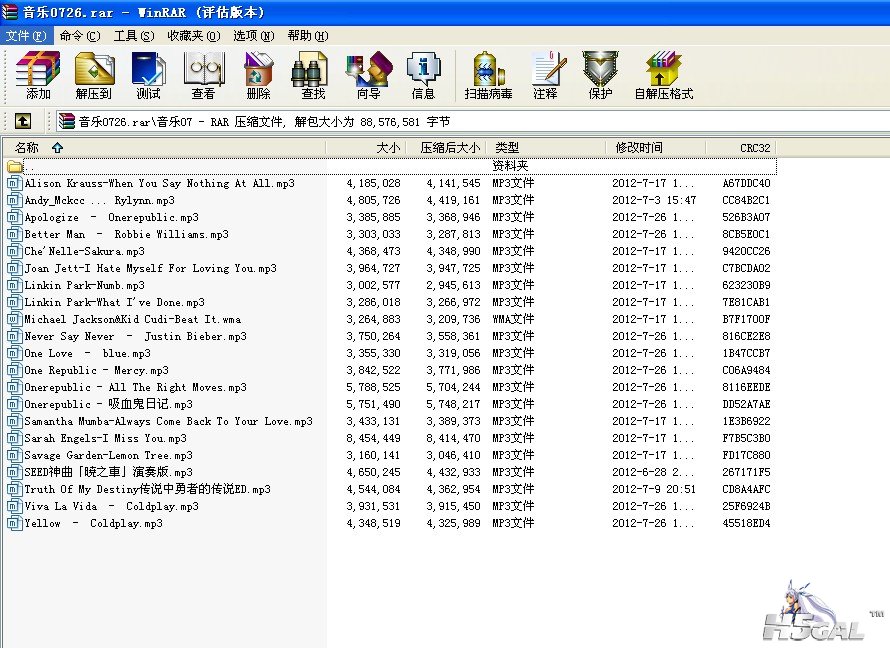The width and height of the screenshot is (890, 648).
Task: Click the 自解压格式 (SFX) icon
Action: [663, 75]
